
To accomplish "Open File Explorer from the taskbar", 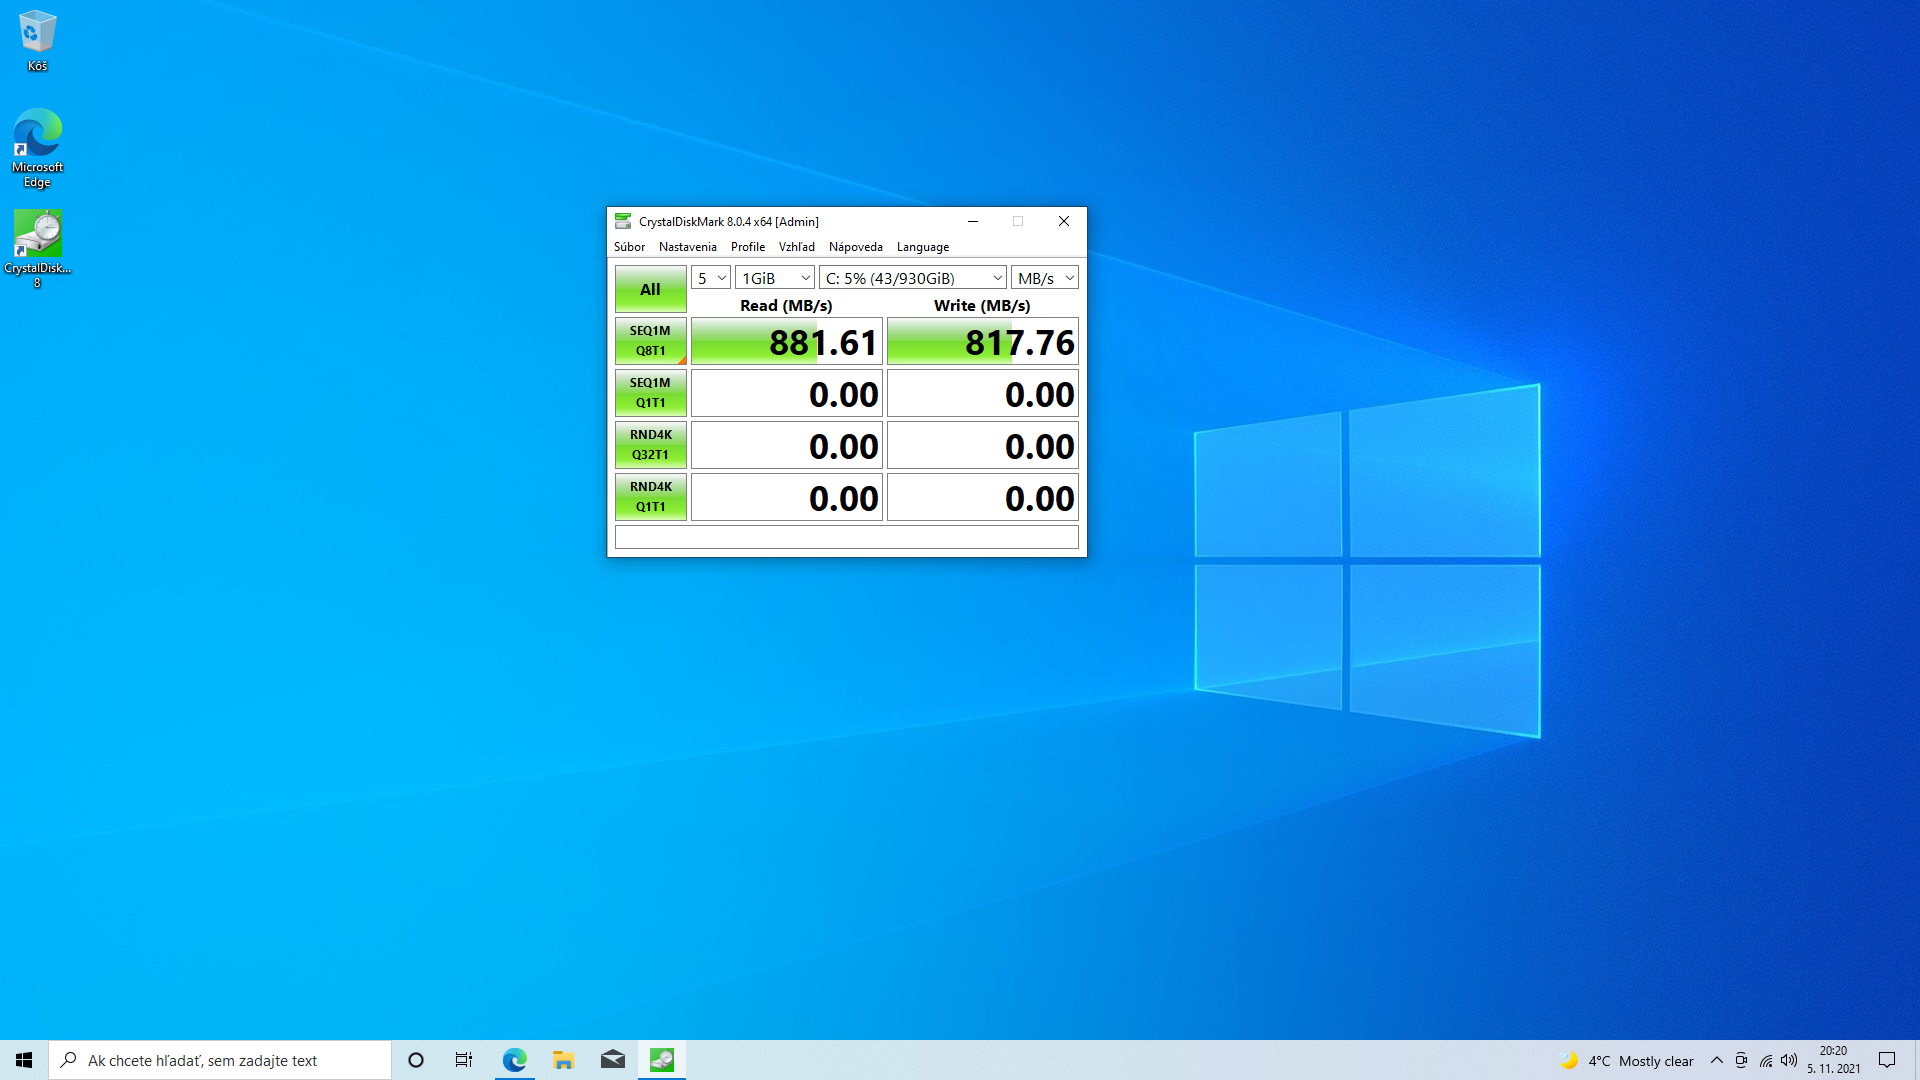I will pos(563,1060).
